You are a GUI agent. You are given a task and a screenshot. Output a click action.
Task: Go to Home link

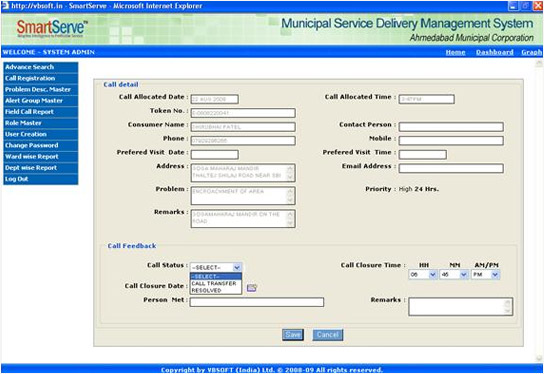click(x=455, y=52)
